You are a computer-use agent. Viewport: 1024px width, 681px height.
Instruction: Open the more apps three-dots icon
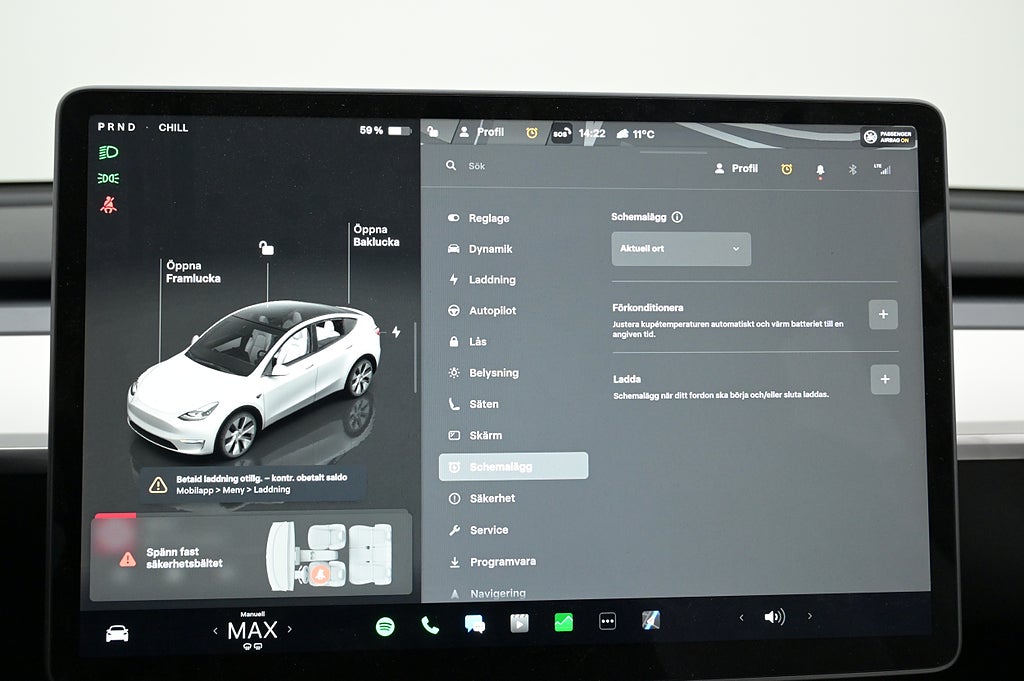[607, 621]
